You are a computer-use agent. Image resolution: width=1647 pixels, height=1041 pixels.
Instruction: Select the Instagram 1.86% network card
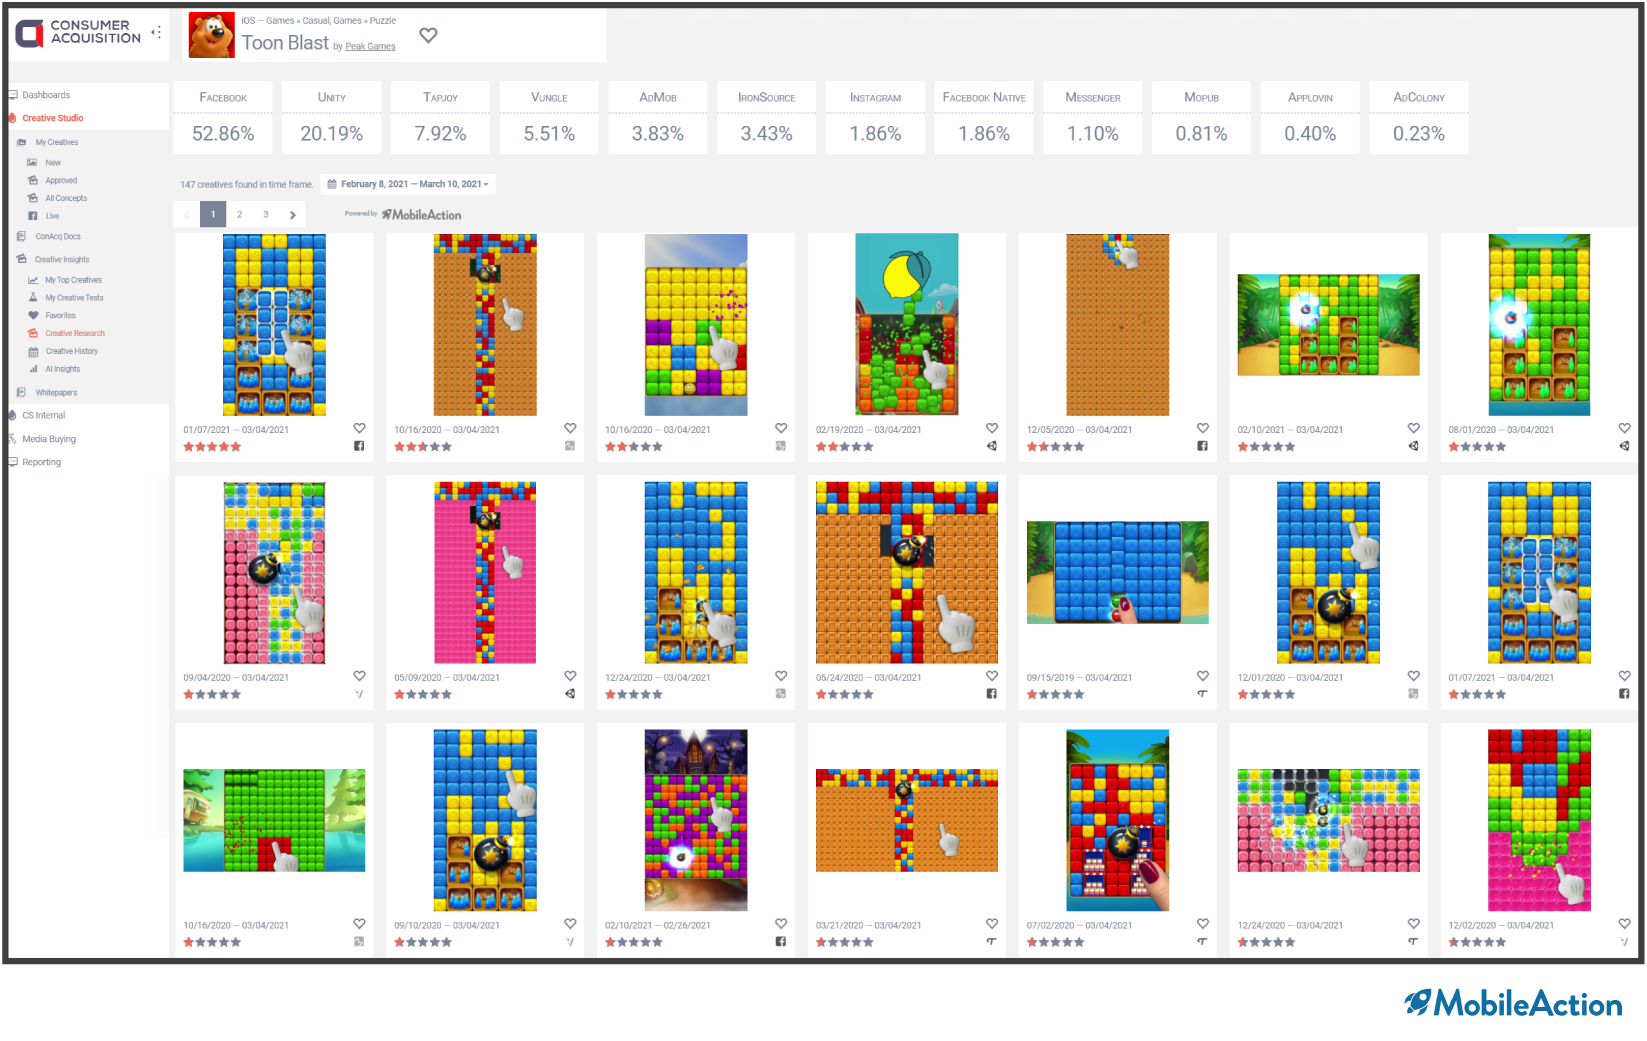(x=875, y=118)
